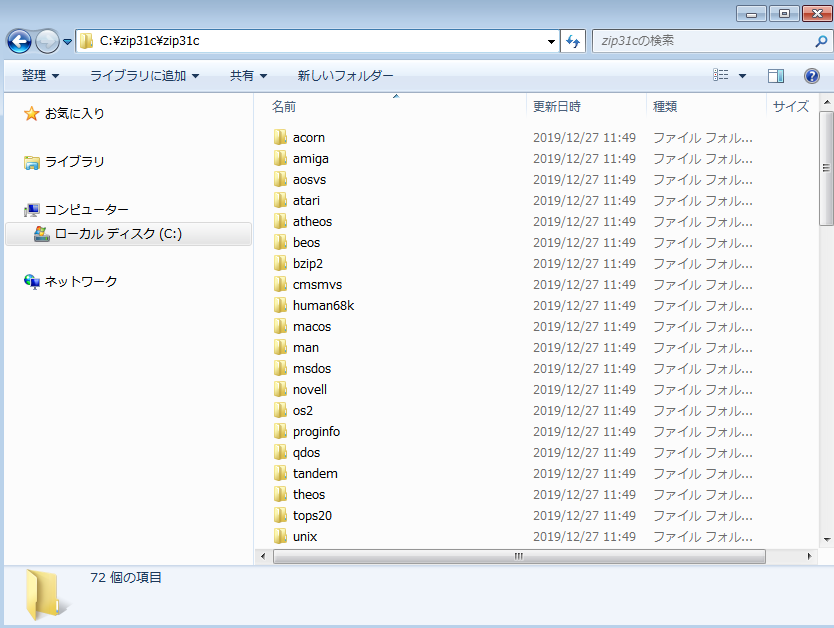Select the aosvs folder icon
Image resolution: width=834 pixels, height=628 pixels.
(x=280, y=179)
